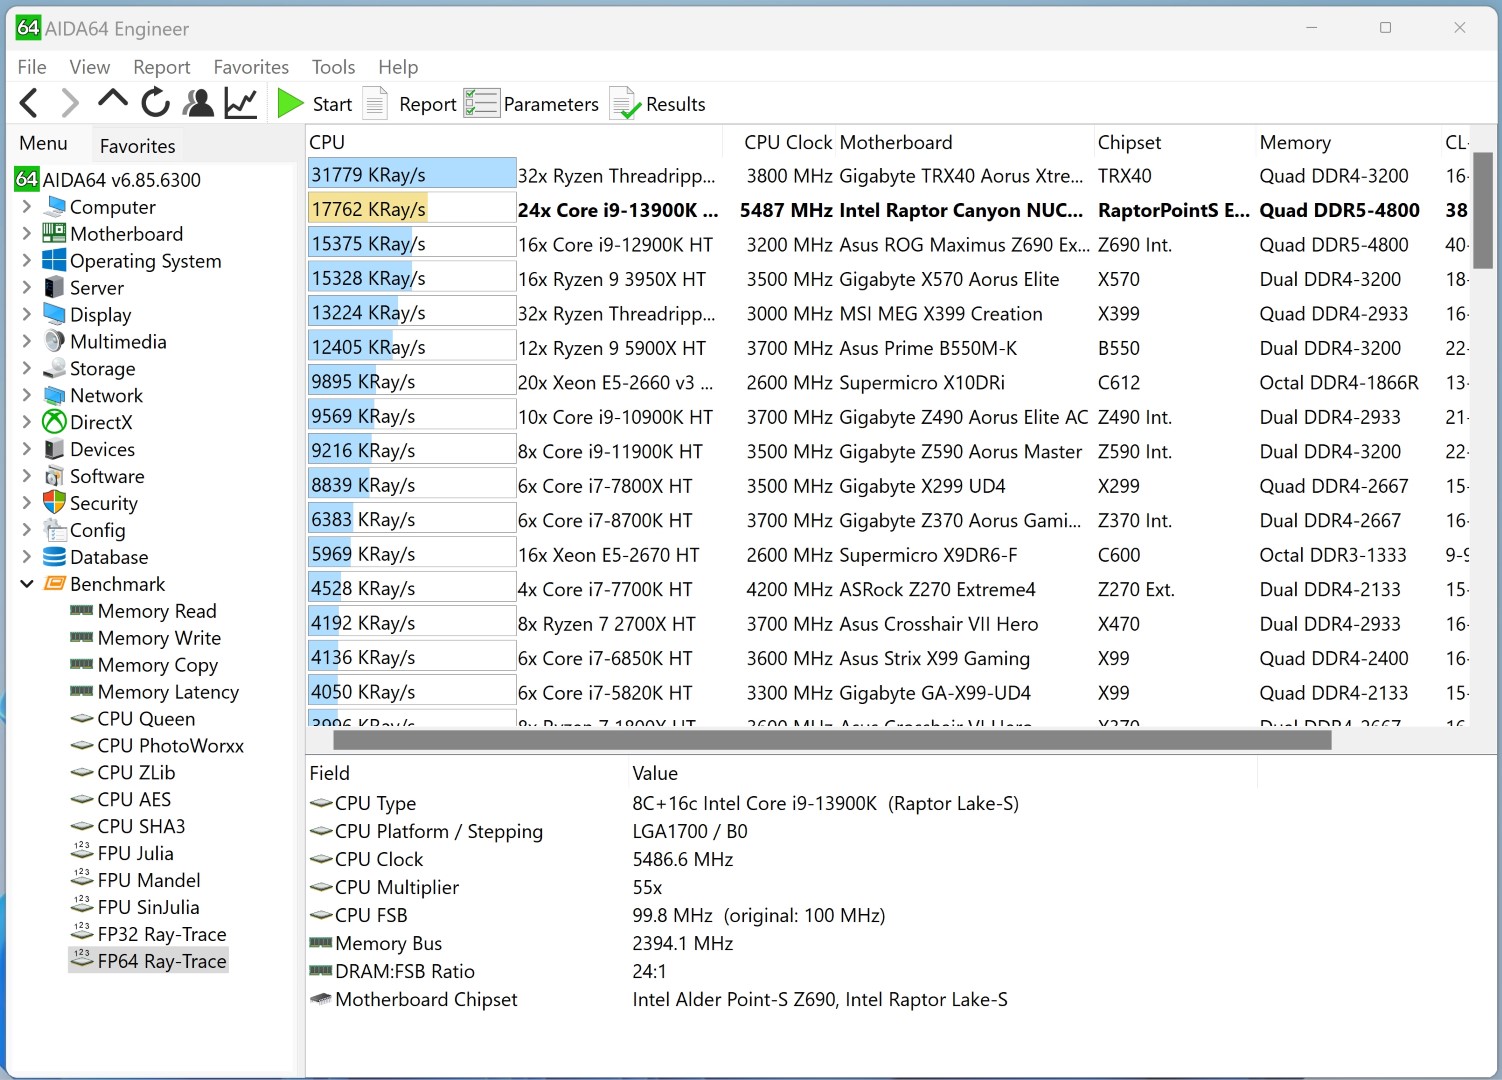1502x1080 pixels.
Task: Select the Memory Latency benchmark
Action: click(x=169, y=692)
